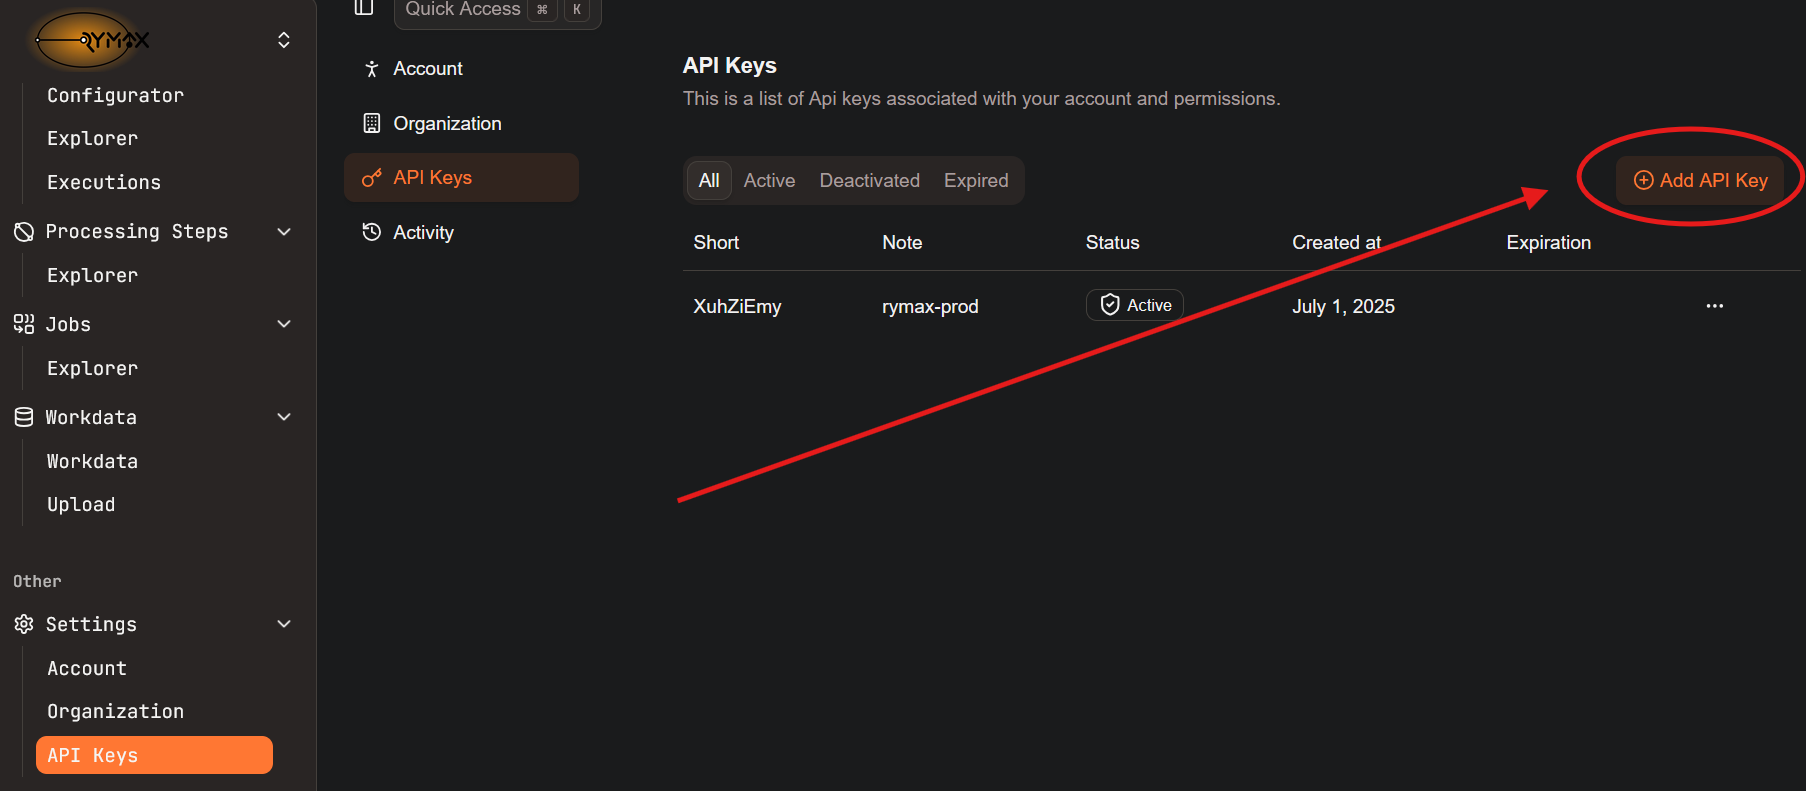The image size is (1806, 791).
Task: Collapse the Workdata section chevron
Action: pyautogui.click(x=284, y=417)
